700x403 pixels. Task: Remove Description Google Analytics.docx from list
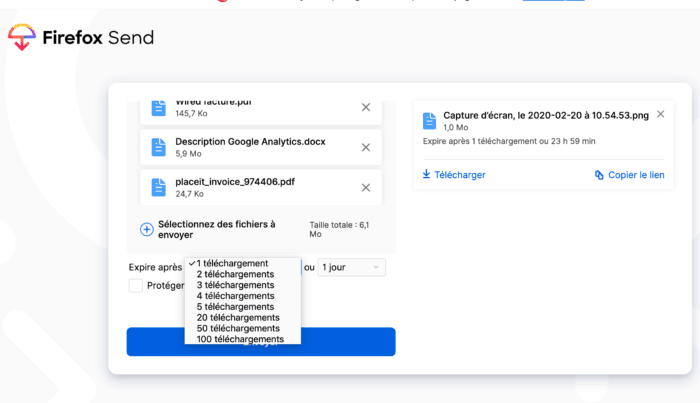[366, 147]
